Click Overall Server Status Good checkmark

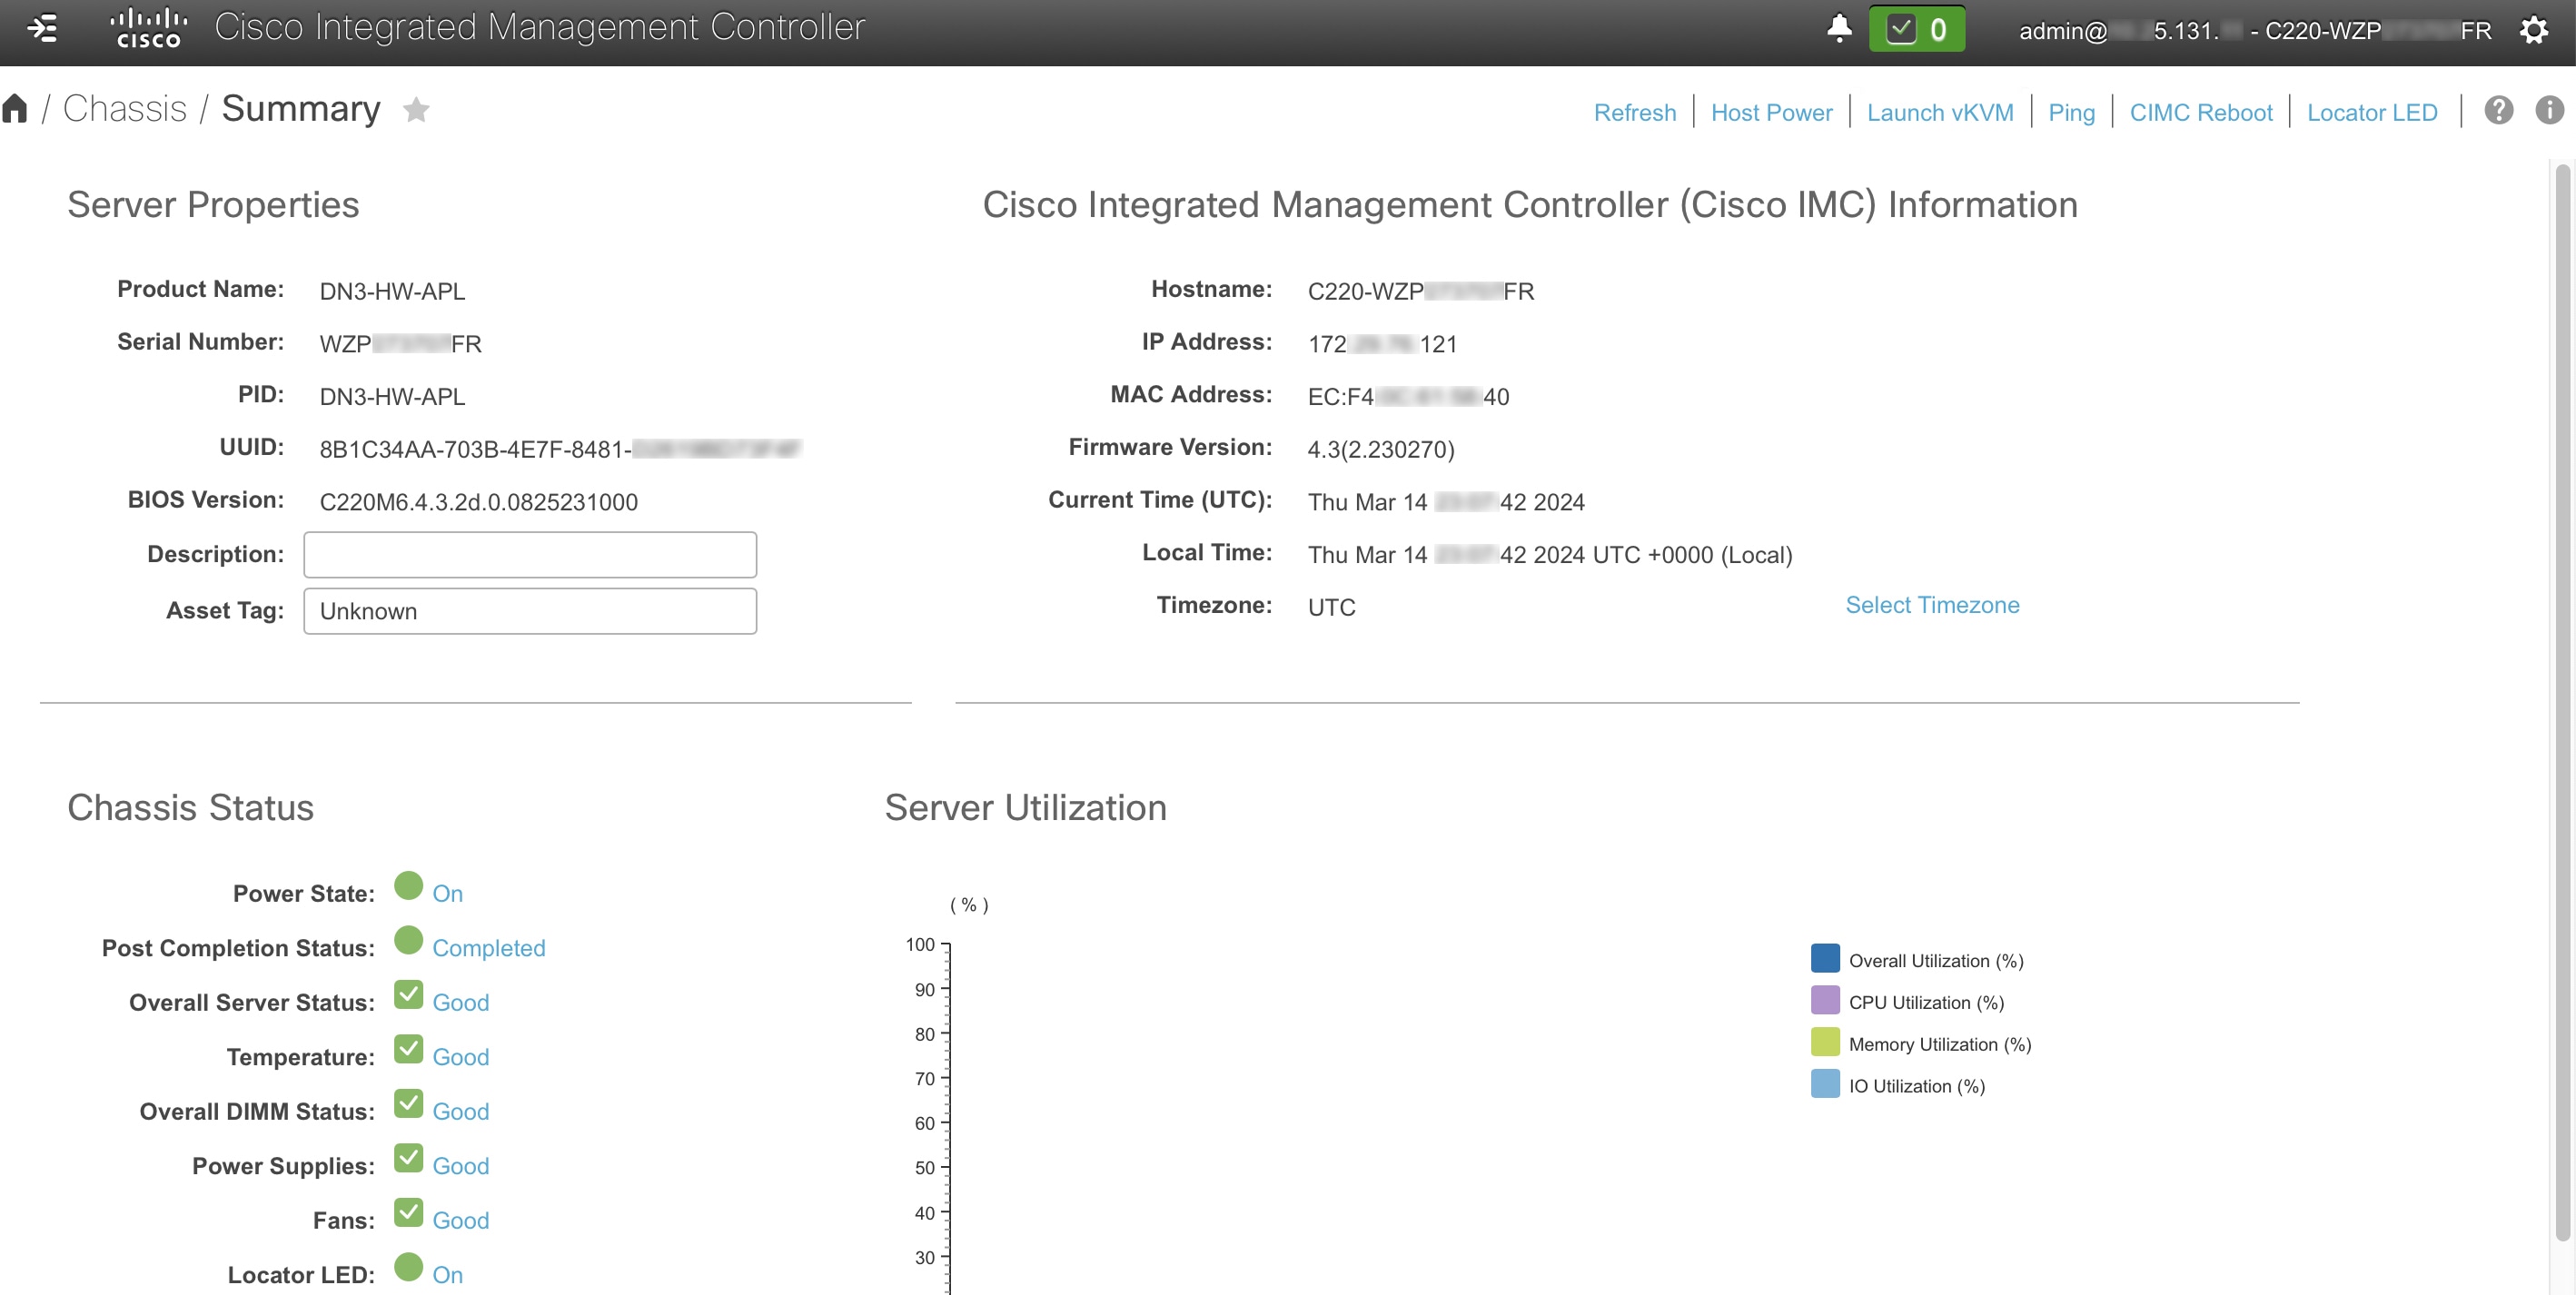[408, 995]
